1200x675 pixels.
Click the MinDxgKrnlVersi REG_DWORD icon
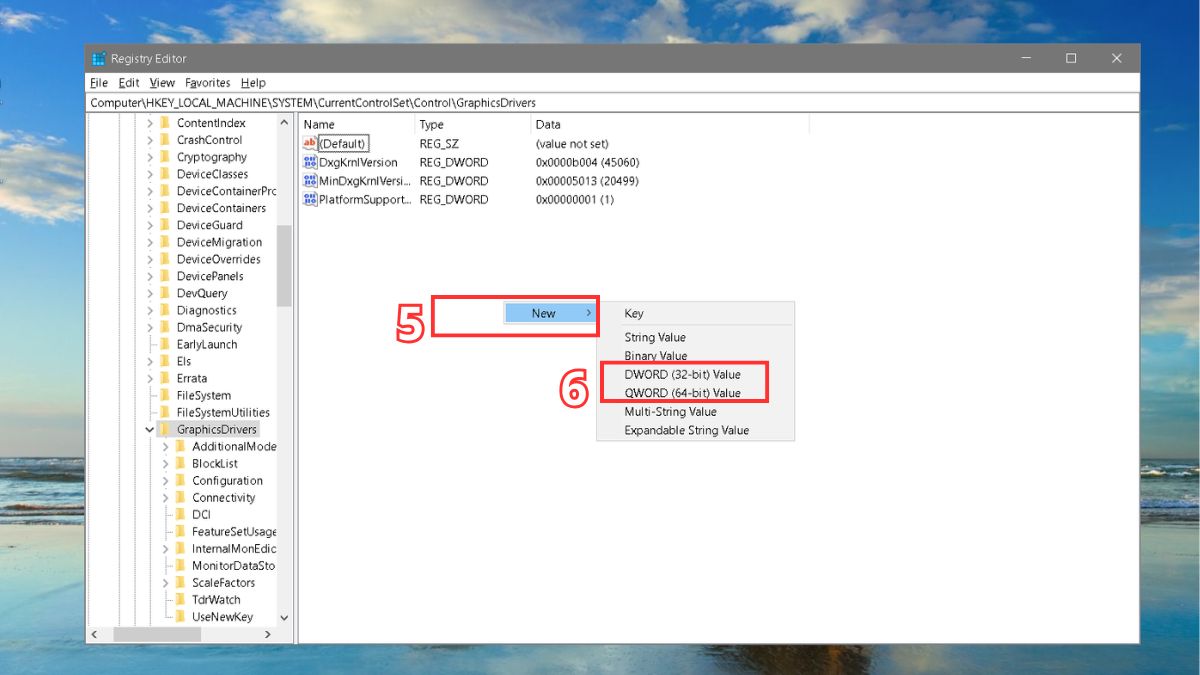tap(311, 181)
